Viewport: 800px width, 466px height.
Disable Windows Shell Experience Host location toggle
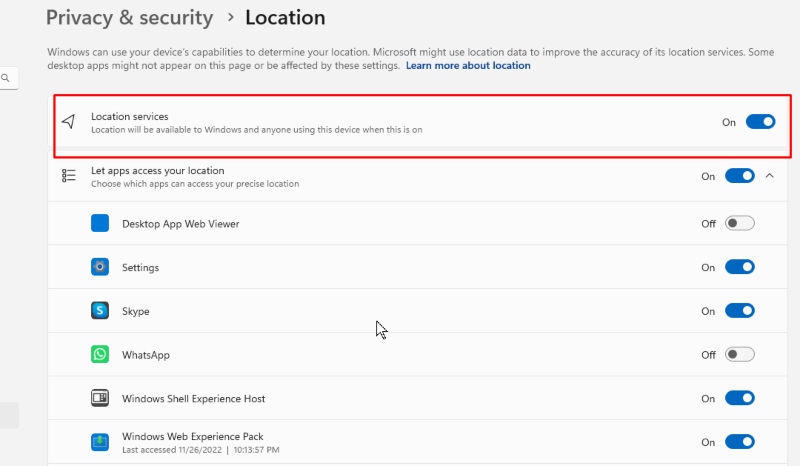pos(739,398)
